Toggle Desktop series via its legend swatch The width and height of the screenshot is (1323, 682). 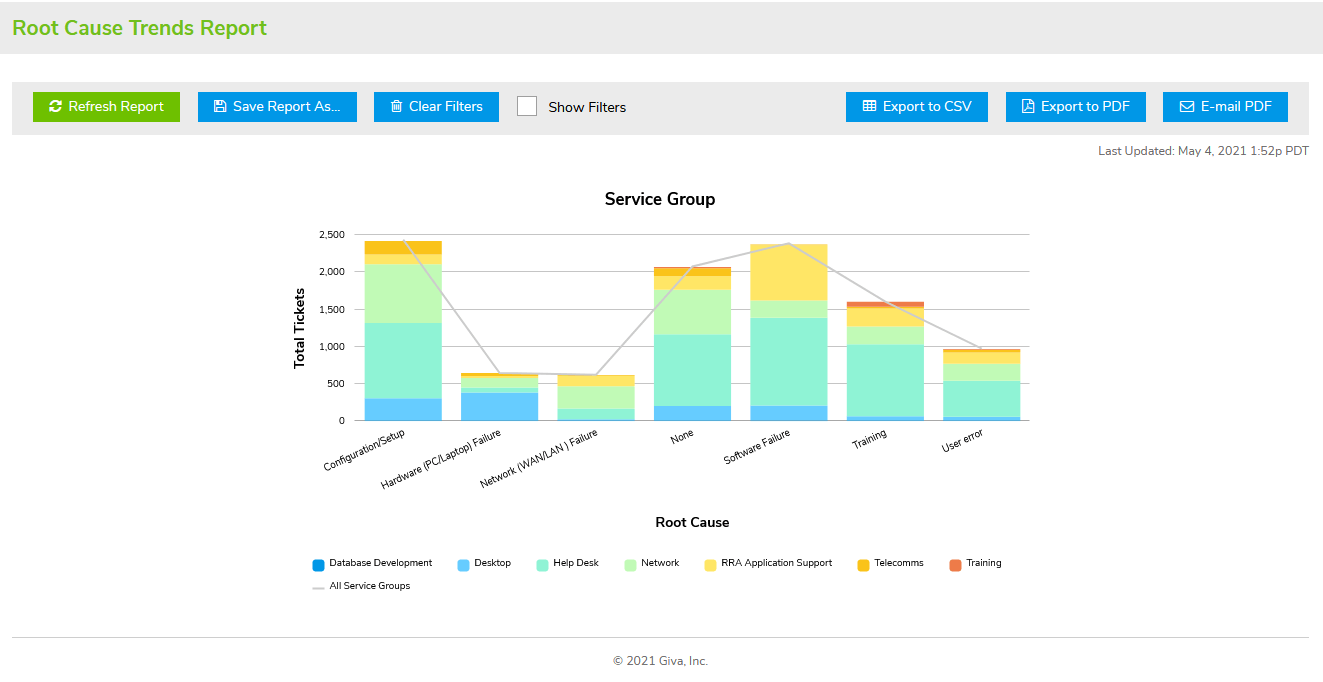(464, 564)
